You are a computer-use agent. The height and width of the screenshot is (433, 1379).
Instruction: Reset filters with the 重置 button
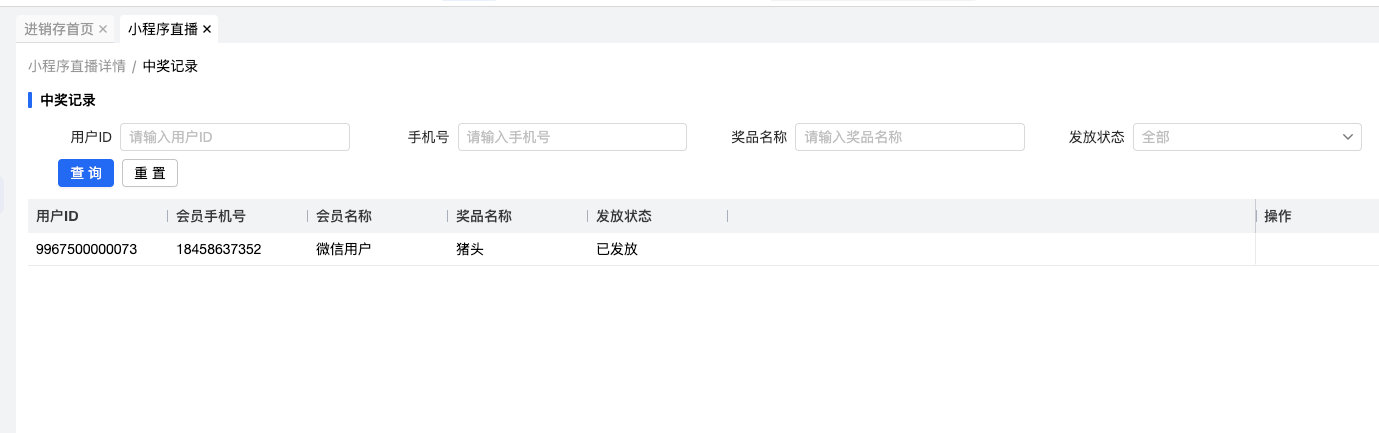150,173
